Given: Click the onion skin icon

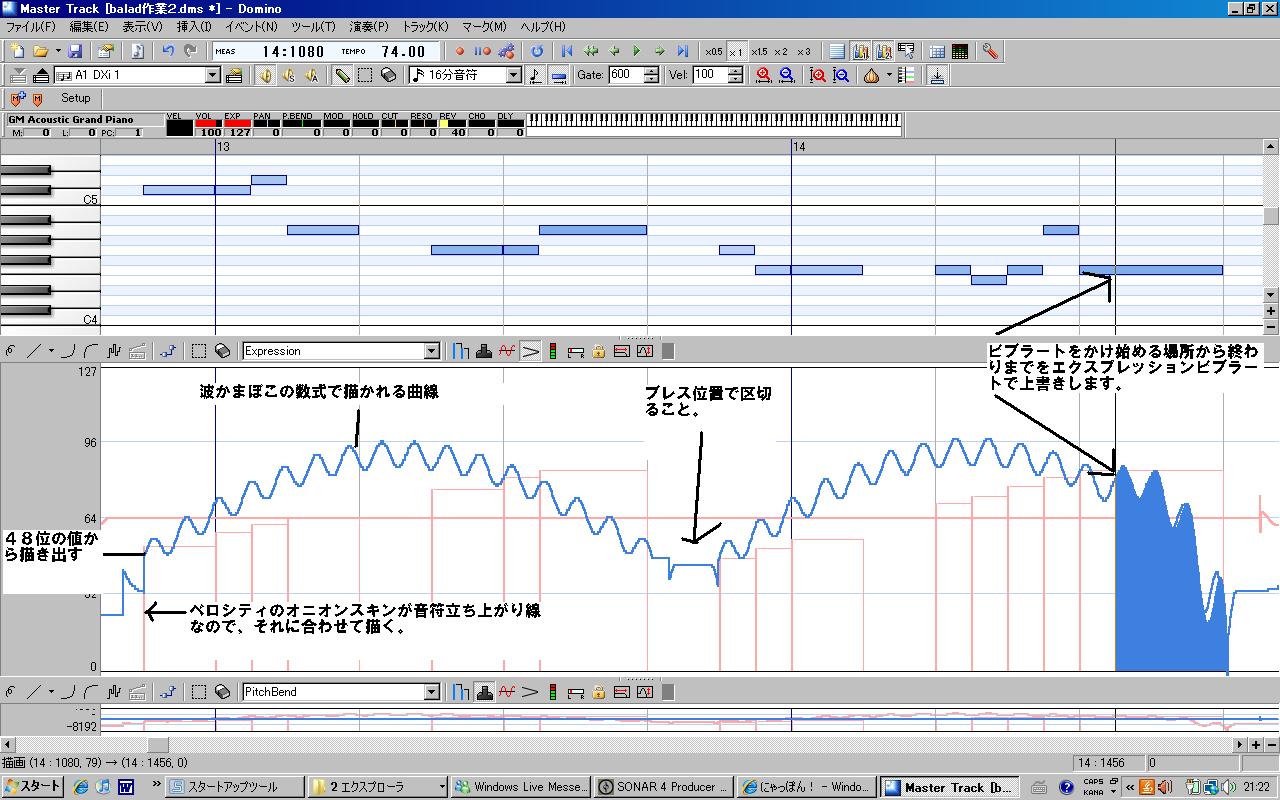Looking at the screenshot, I should pos(871,75).
